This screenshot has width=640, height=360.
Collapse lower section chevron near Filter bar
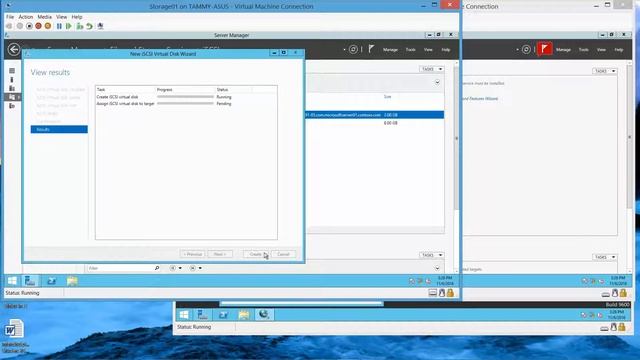(x=437, y=268)
